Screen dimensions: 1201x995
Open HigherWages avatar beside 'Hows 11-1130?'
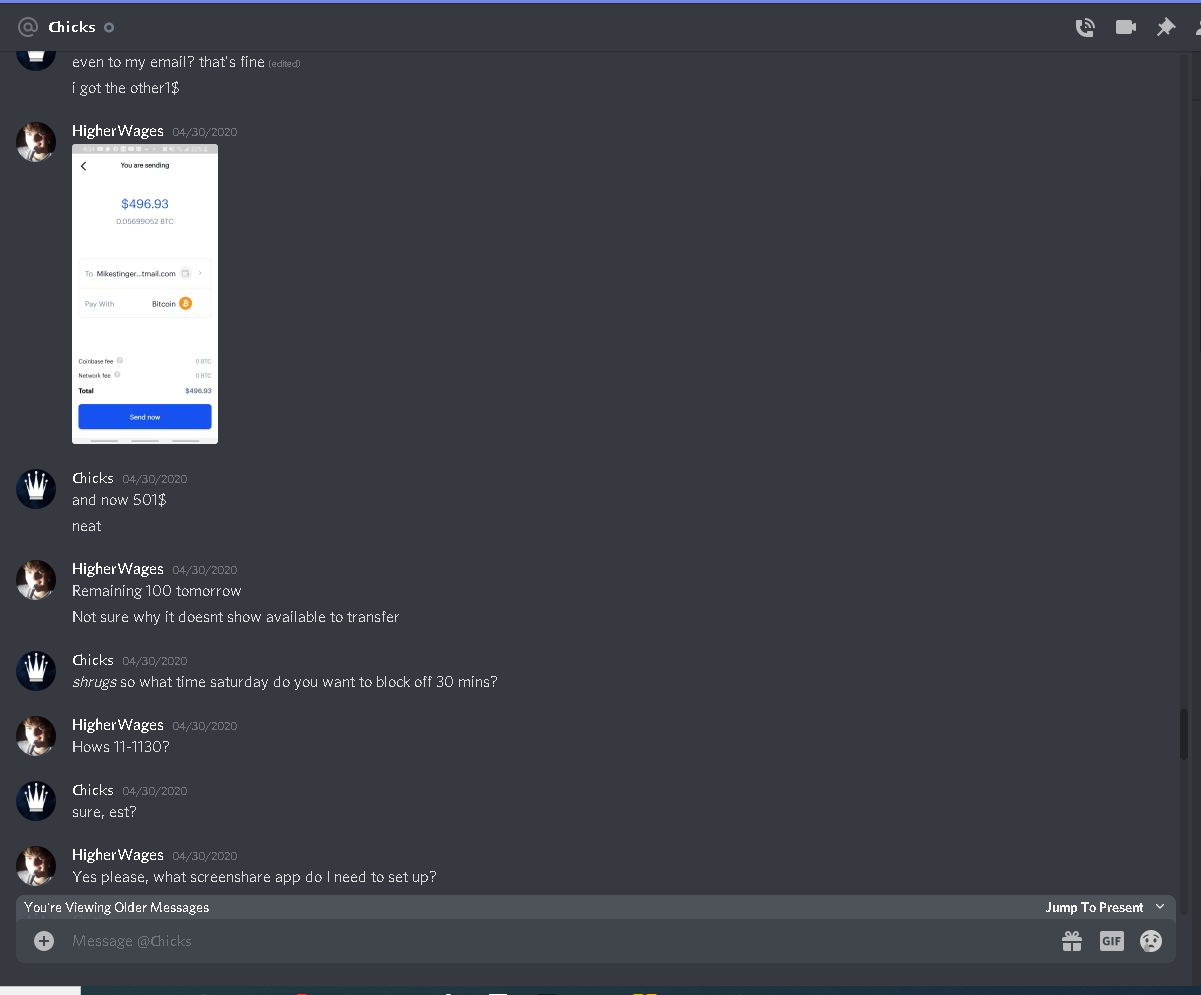click(x=36, y=735)
